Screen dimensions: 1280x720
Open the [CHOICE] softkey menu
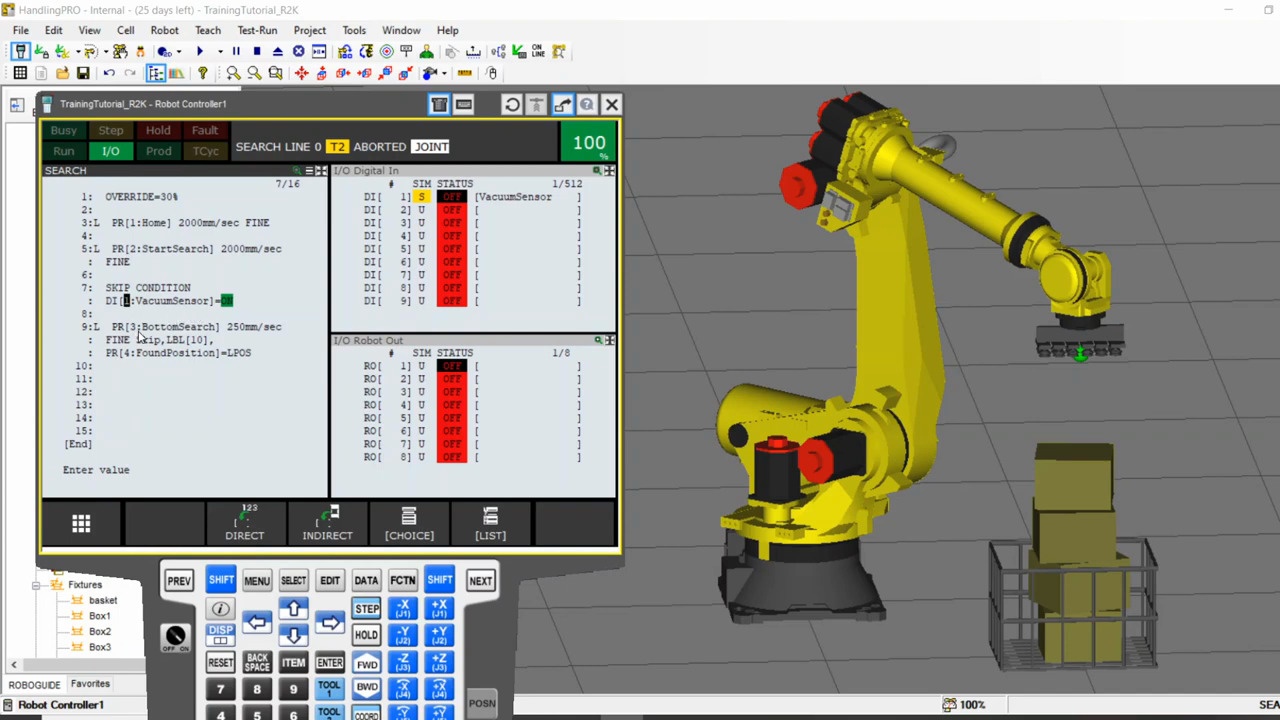pyautogui.click(x=408, y=524)
